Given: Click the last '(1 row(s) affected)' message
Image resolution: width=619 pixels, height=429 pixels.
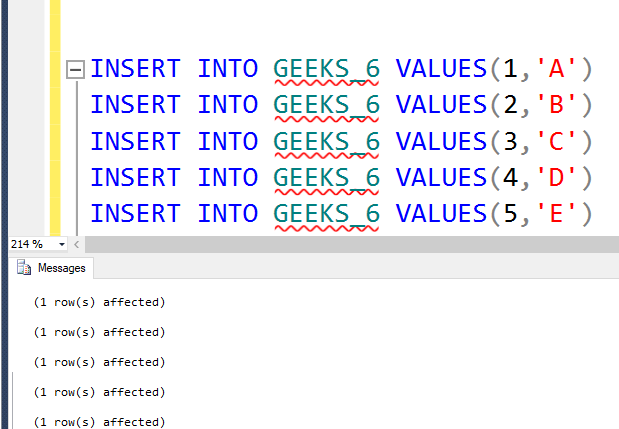Looking at the screenshot, I should pos(99,422).
